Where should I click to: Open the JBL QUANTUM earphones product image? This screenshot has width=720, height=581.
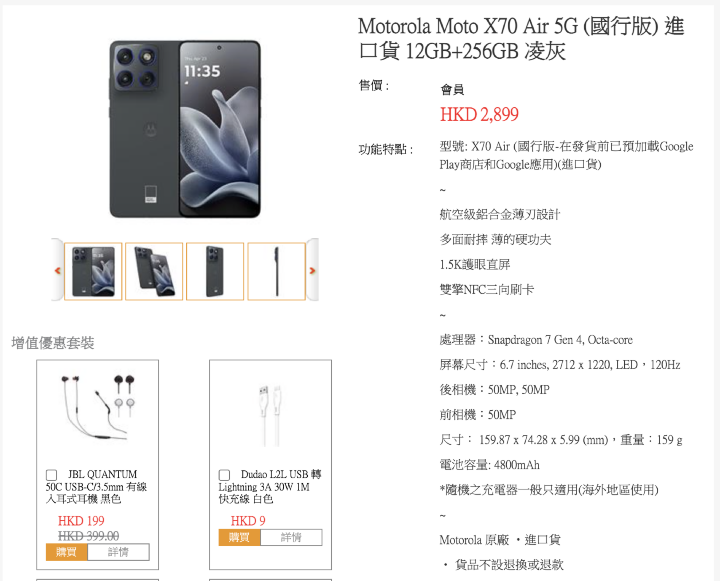(97, 409)
